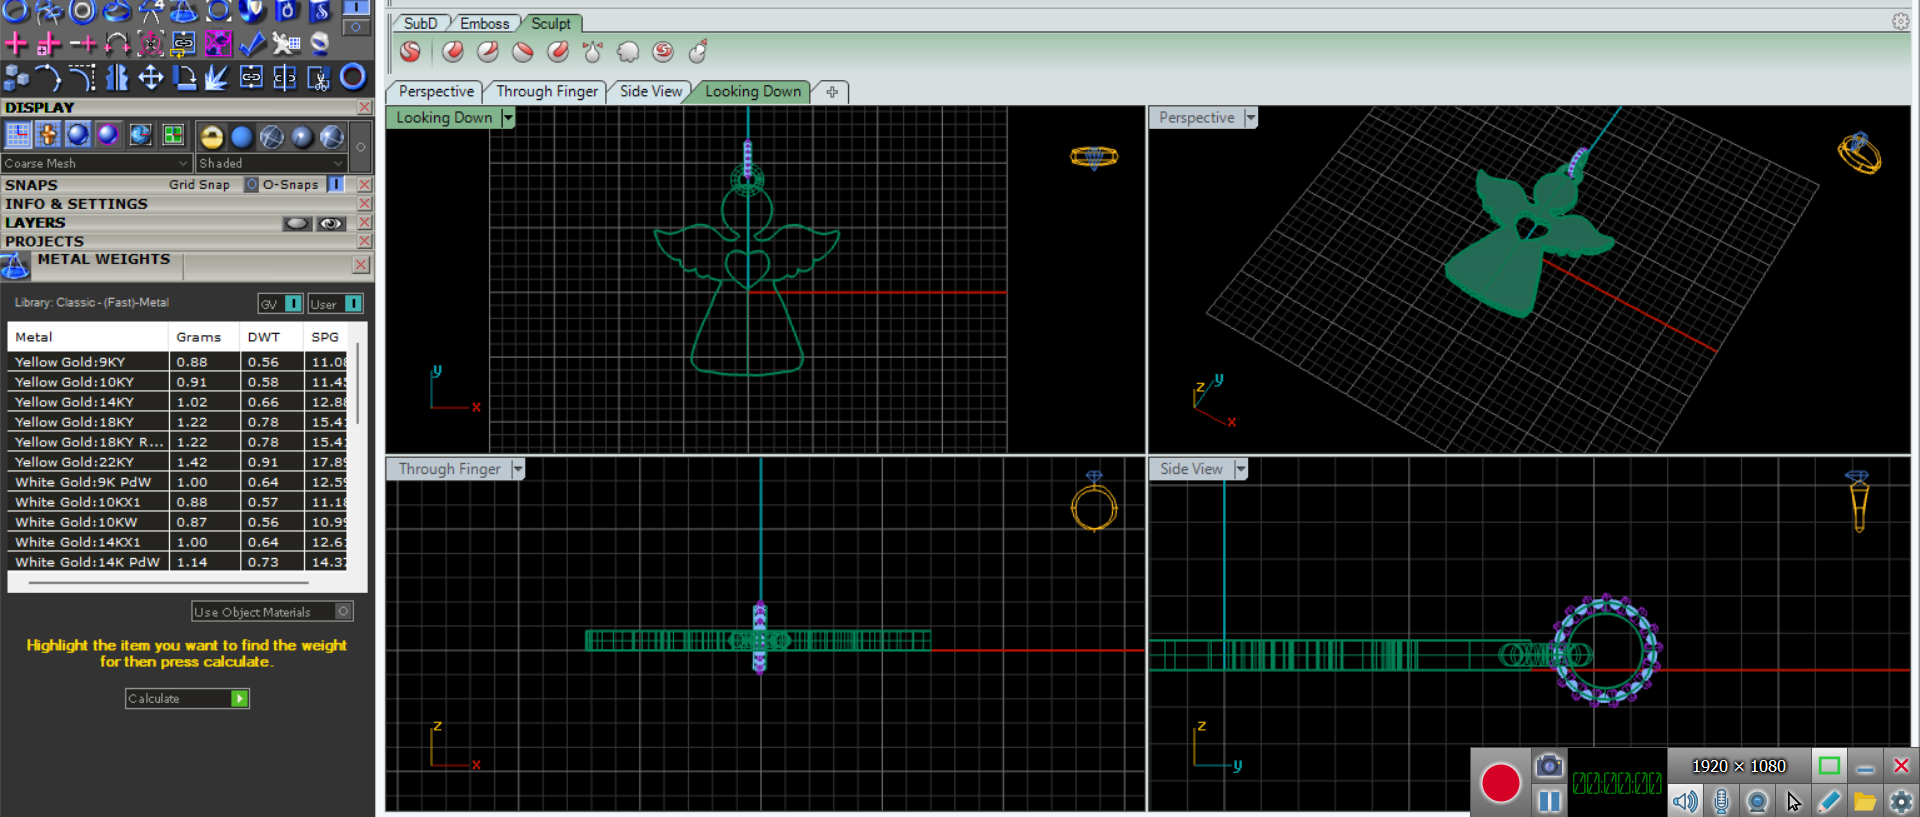Toggle O-Snaps switch
The width and height of the screenshot is (1920, 817).
(336, 184)
